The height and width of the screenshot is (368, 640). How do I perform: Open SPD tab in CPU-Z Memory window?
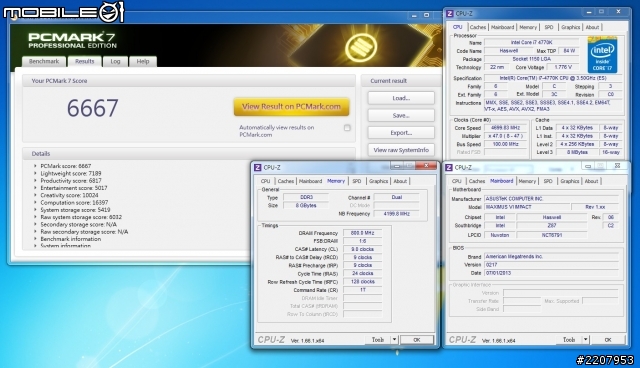click(357, 181)
